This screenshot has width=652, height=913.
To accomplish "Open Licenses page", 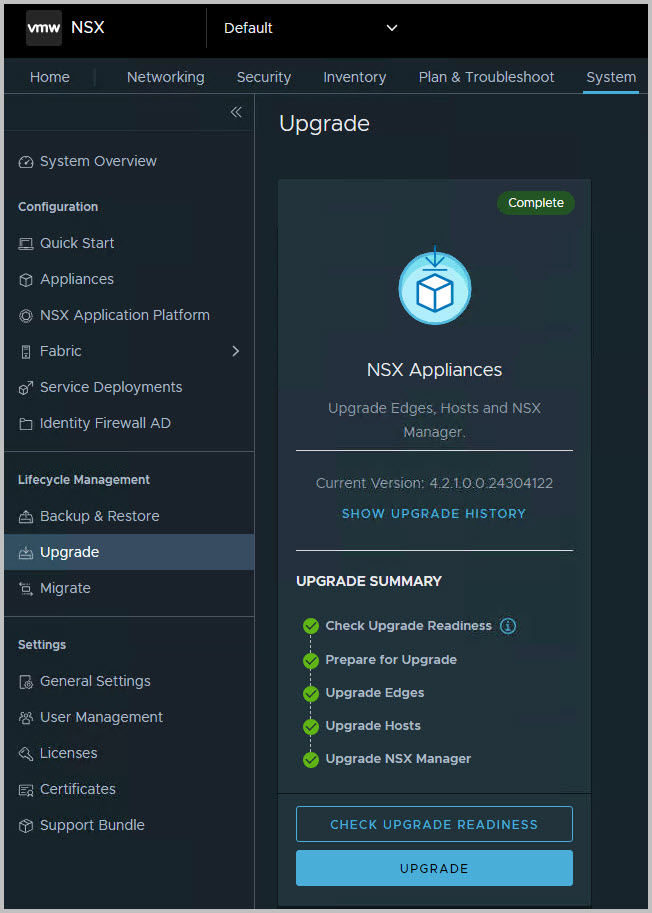I will tap(68, 753).
